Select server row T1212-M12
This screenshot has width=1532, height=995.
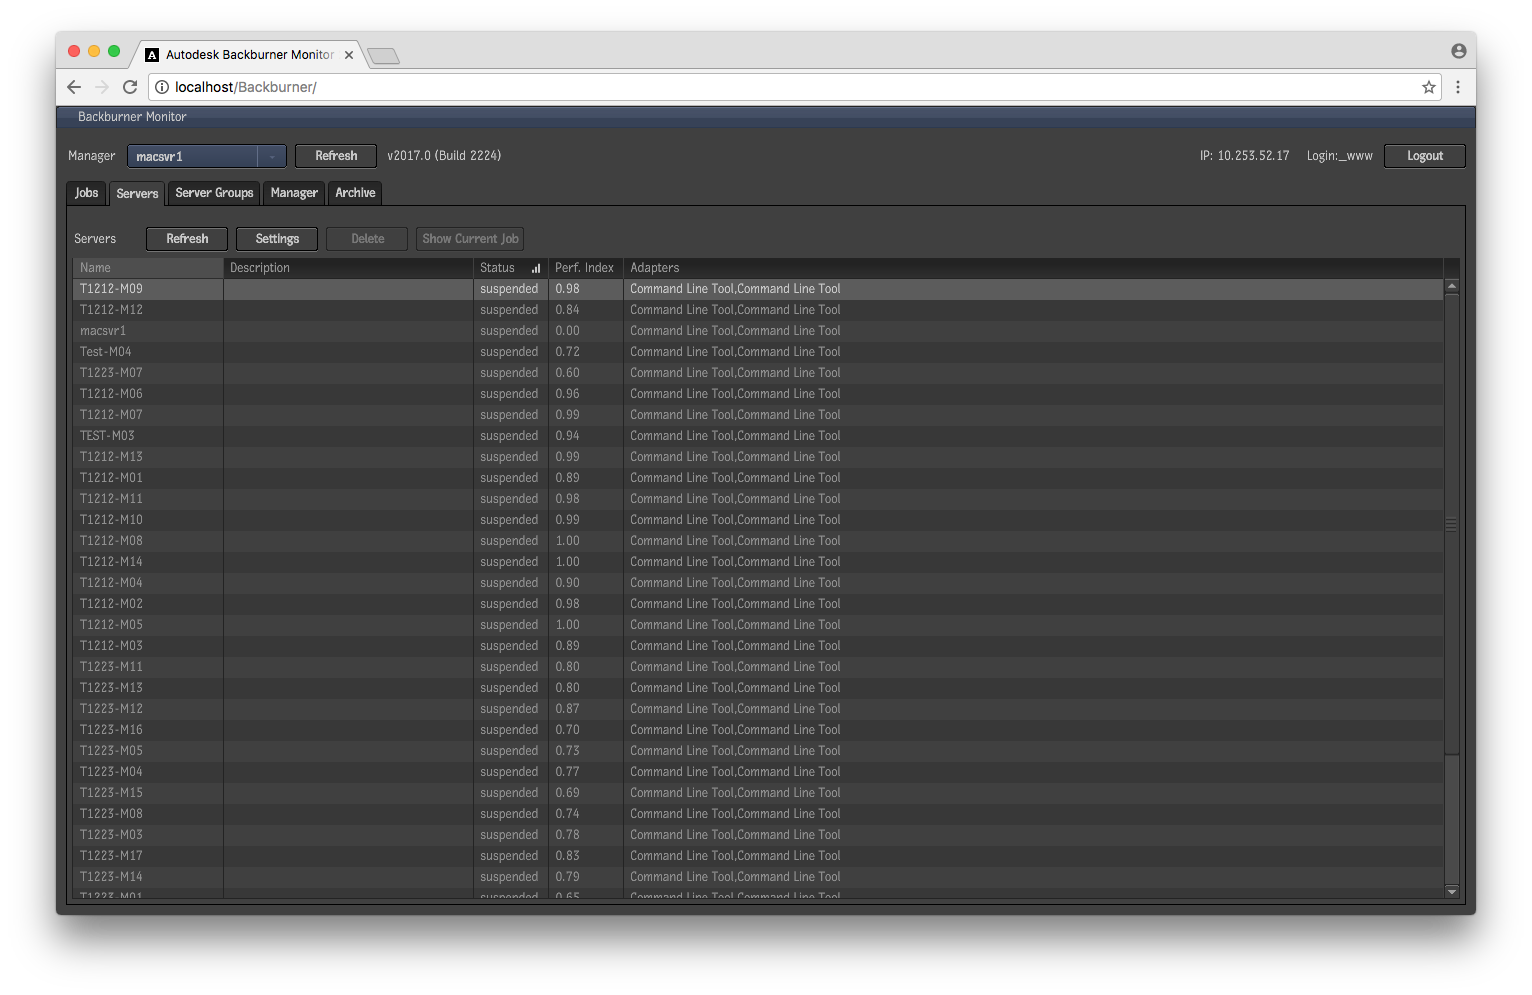click(758, 310)
